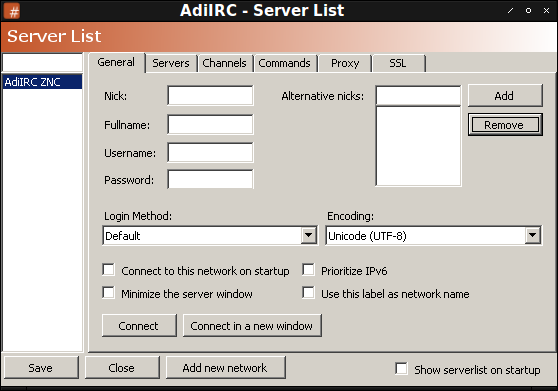Click the Encoding dropdown arrow

click(533, 235)
